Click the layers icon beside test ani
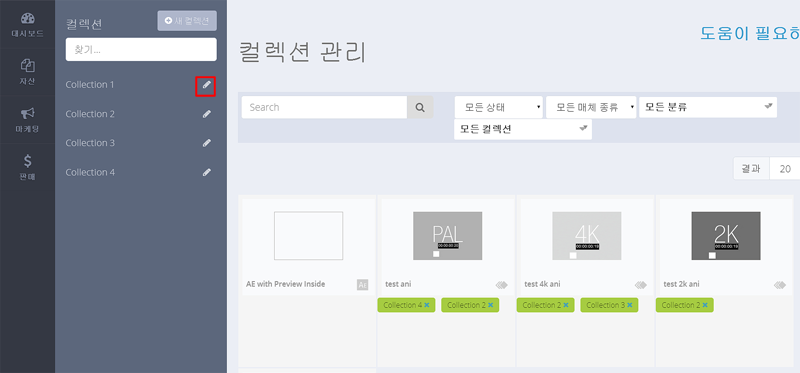Image resolution: width=800 pixels, height=373 pixels. (x=501, y=285)
